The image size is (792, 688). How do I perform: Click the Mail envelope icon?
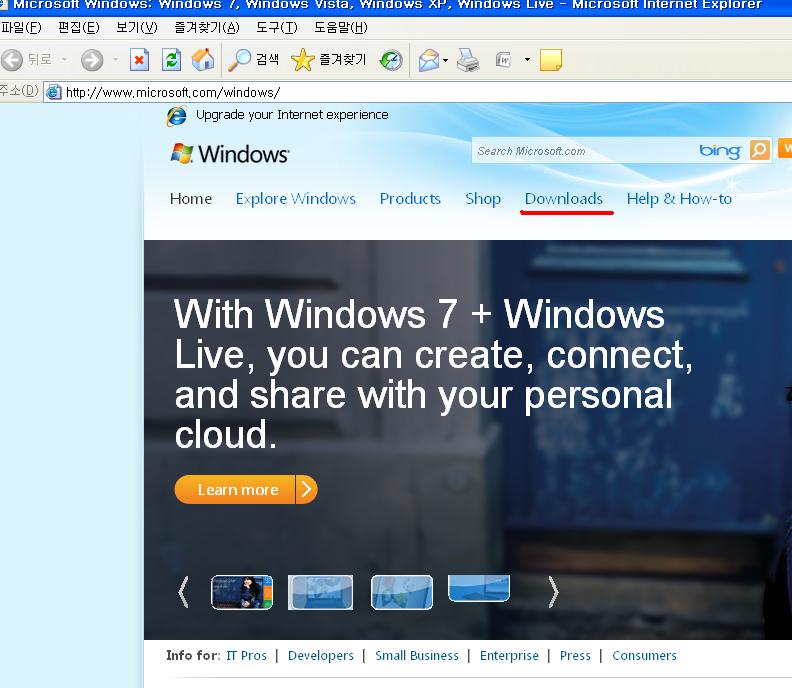click(429, 60)
